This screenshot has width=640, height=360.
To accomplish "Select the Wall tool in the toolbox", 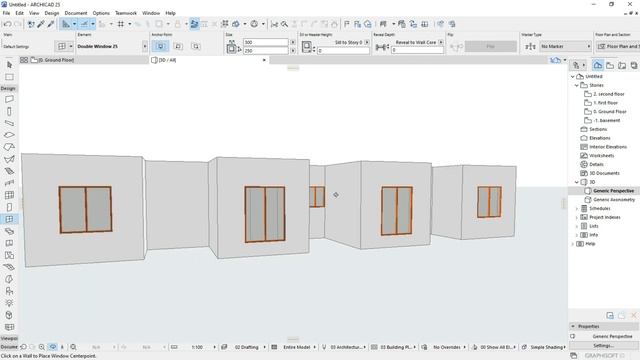I will point(9,99).
